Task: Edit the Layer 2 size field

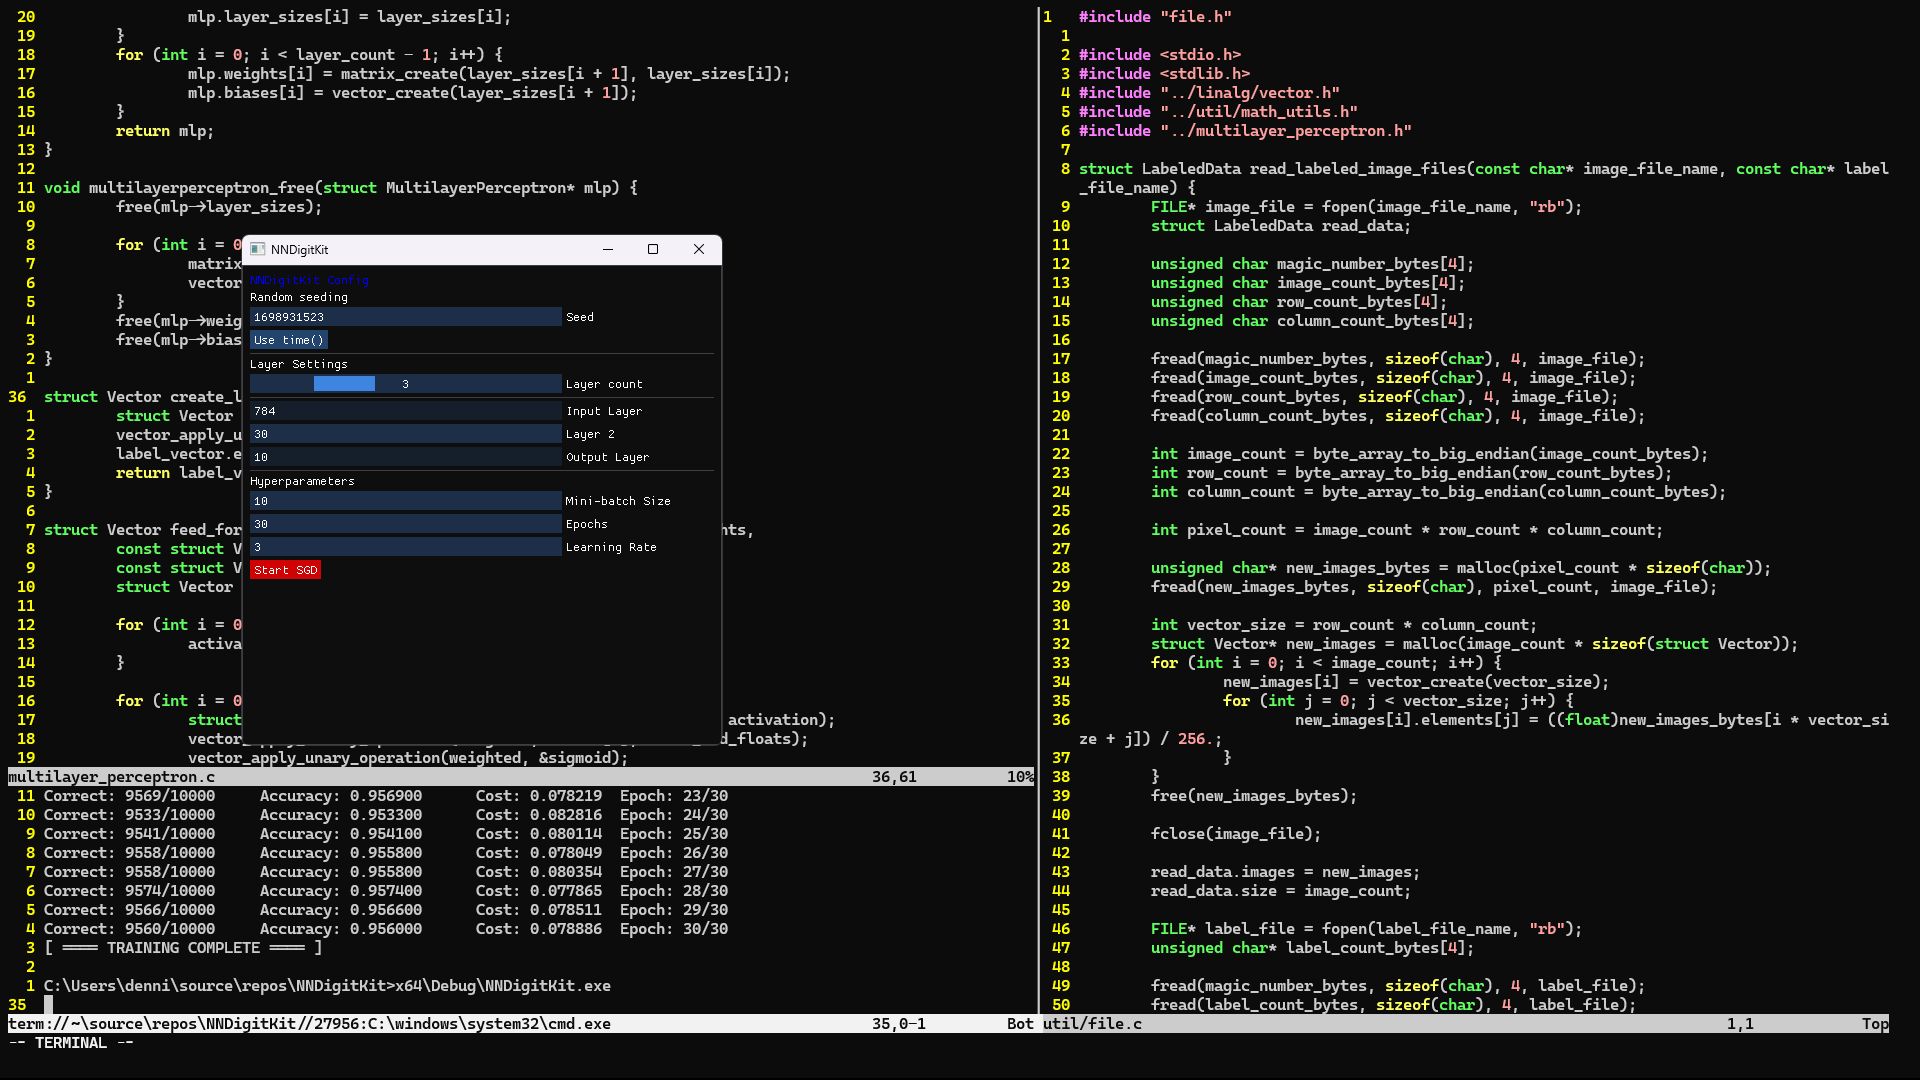Action: (x=405, y=434)
